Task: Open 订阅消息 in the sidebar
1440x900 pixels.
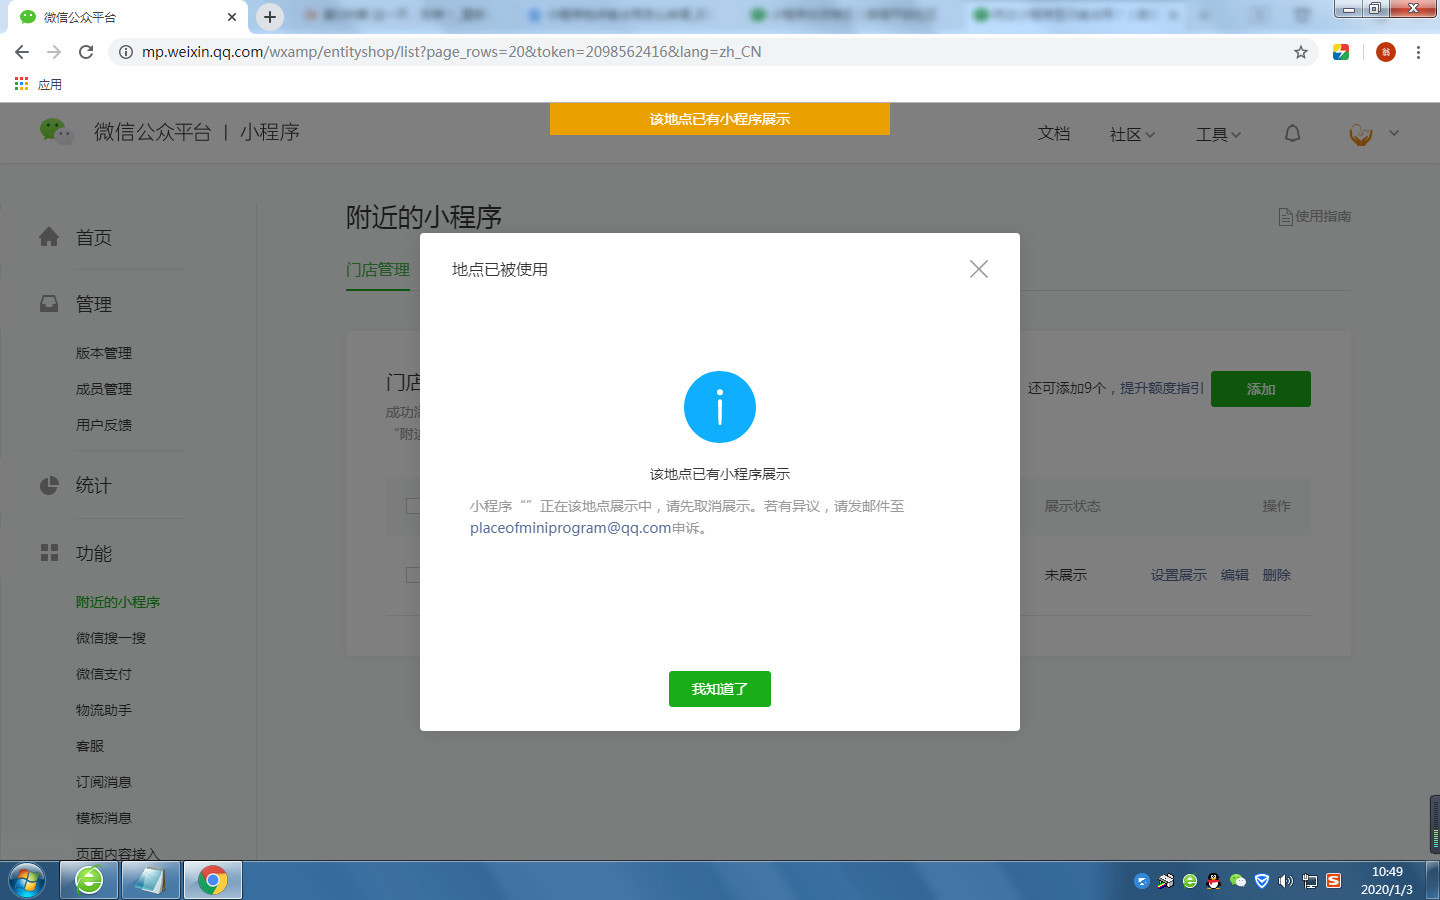Action: pyautogui.click(x=104, y=782)
